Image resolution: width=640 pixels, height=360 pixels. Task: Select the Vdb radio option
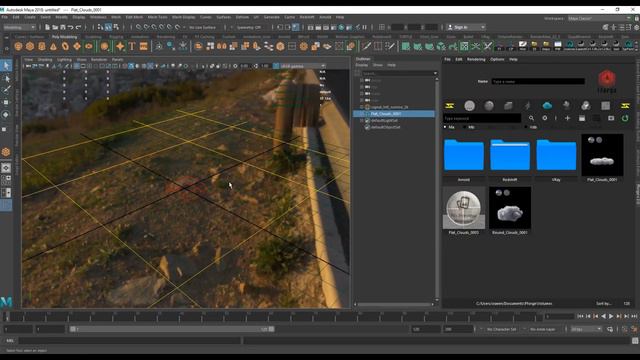(x=526, y=127)
